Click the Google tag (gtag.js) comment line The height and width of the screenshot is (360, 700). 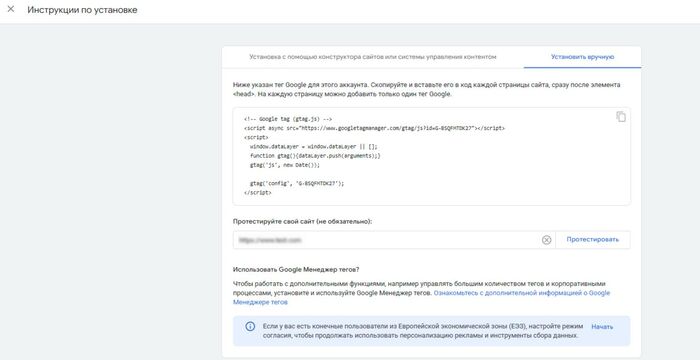pos(288,119)
